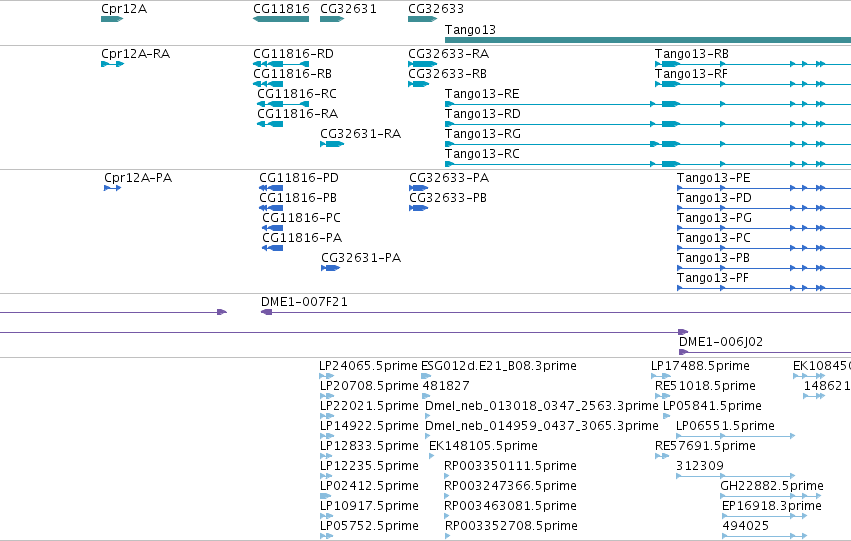
Task: Select the CG11816-PC protein
Action: coord(272,228)
